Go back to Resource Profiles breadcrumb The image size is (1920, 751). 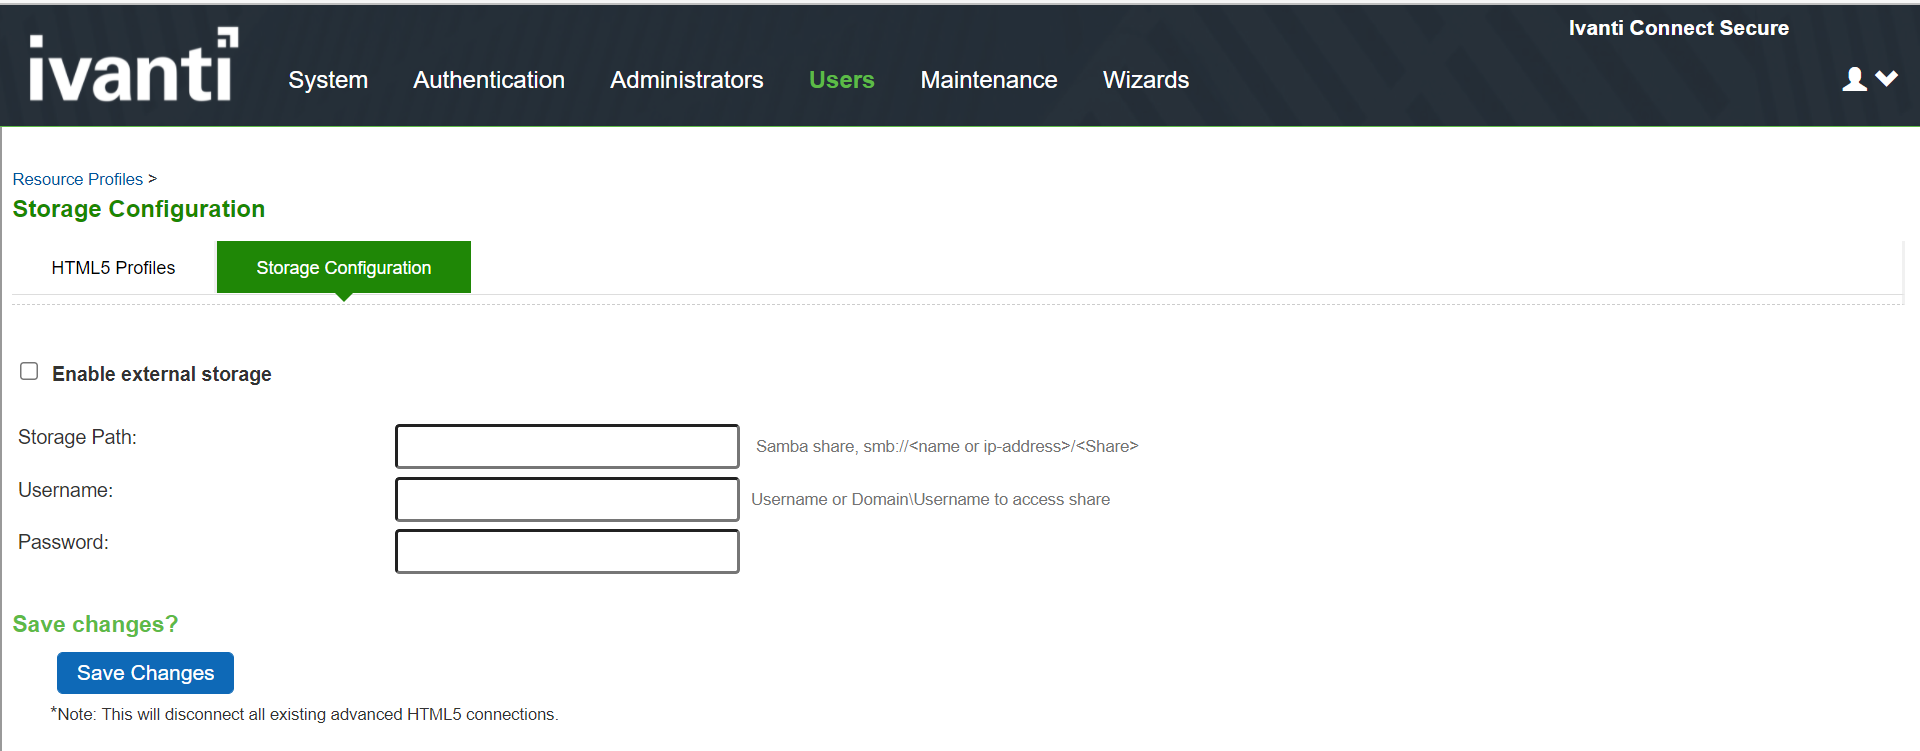coord(78,179)
